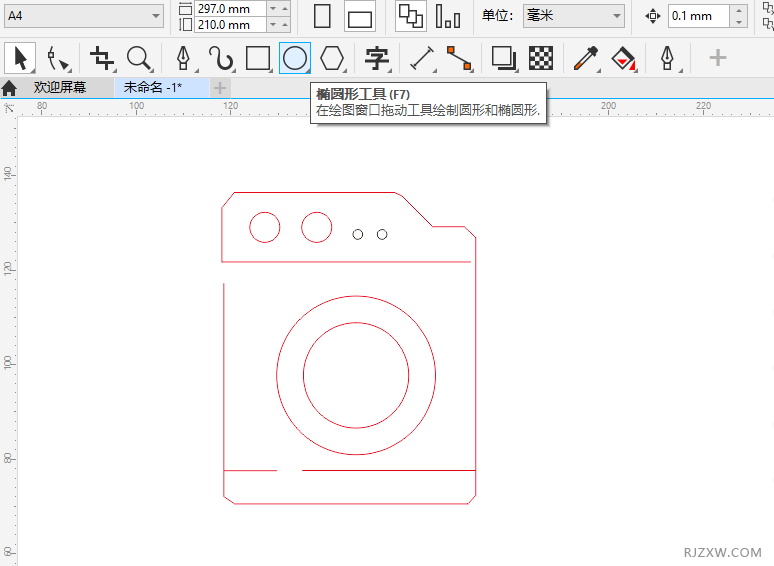Switch to landscape page orientation
This screenshot has width=774, height=566.
(x=360, y=16)
